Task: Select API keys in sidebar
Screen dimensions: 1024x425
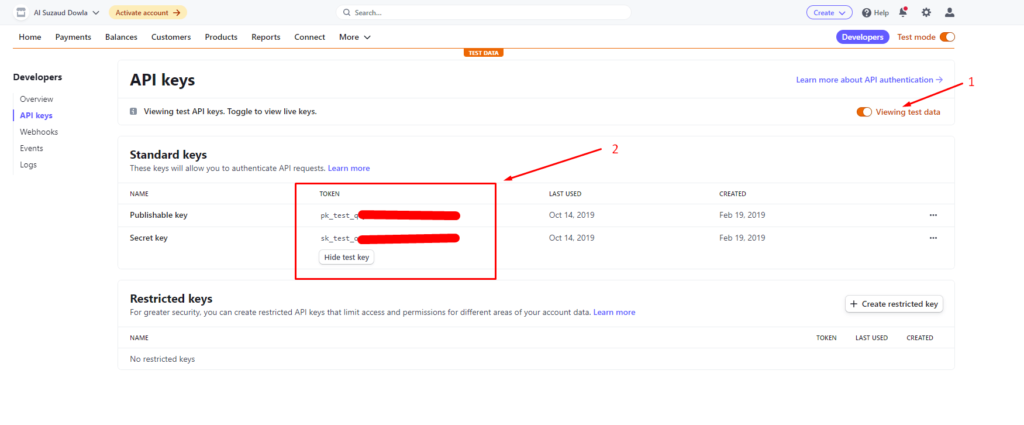Action: pyautogui.click(x=37, y=116)
